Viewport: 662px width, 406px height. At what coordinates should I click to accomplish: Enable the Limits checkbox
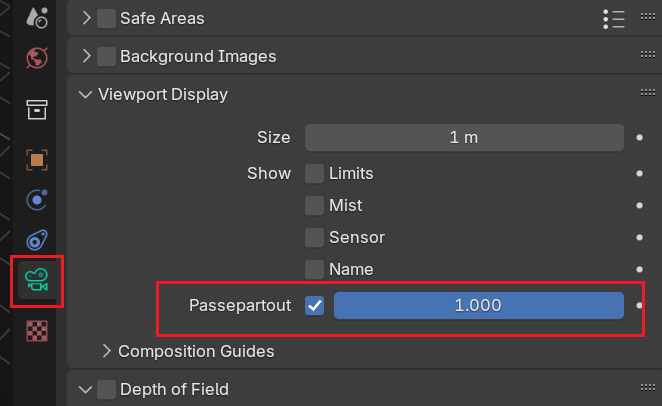[x=315, y=174]
